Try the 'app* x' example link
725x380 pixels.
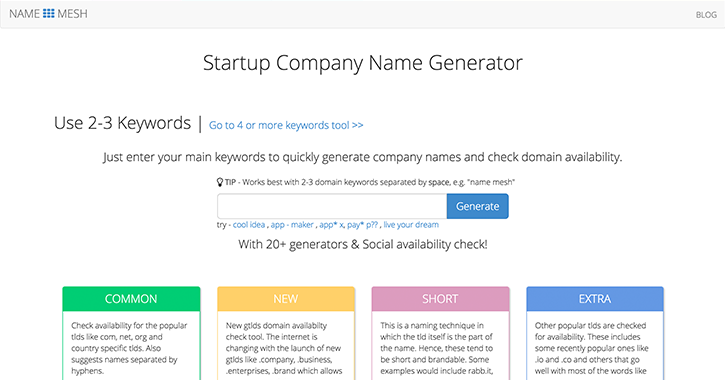click(x=331, y=225)
